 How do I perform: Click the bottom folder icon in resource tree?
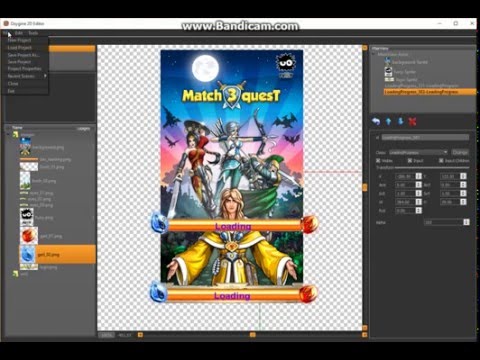15,274
